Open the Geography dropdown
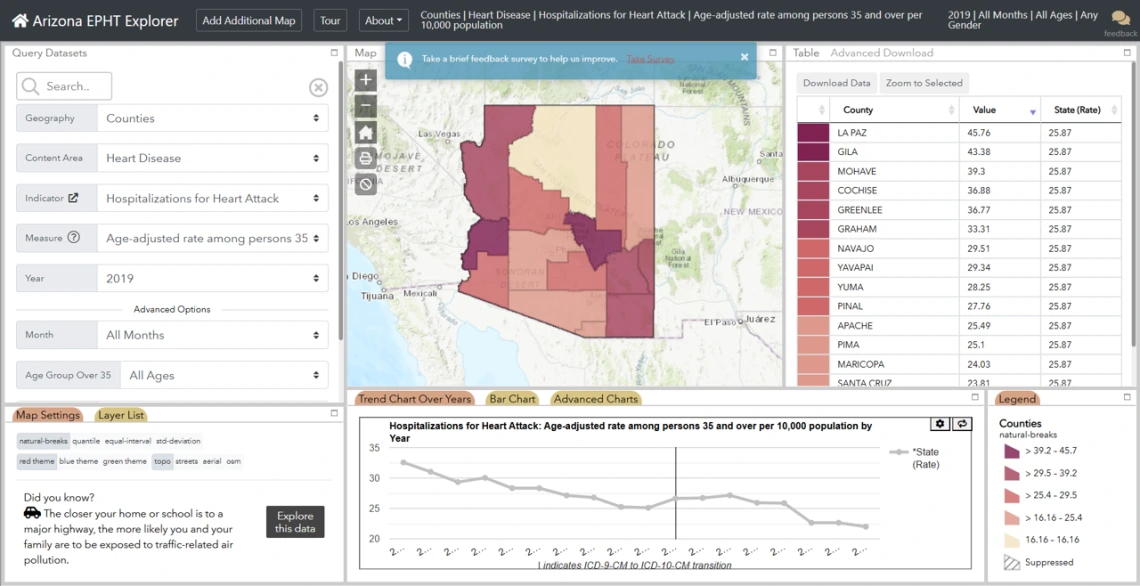Viewport: 1140px width, 586px height. pos(212,118)
